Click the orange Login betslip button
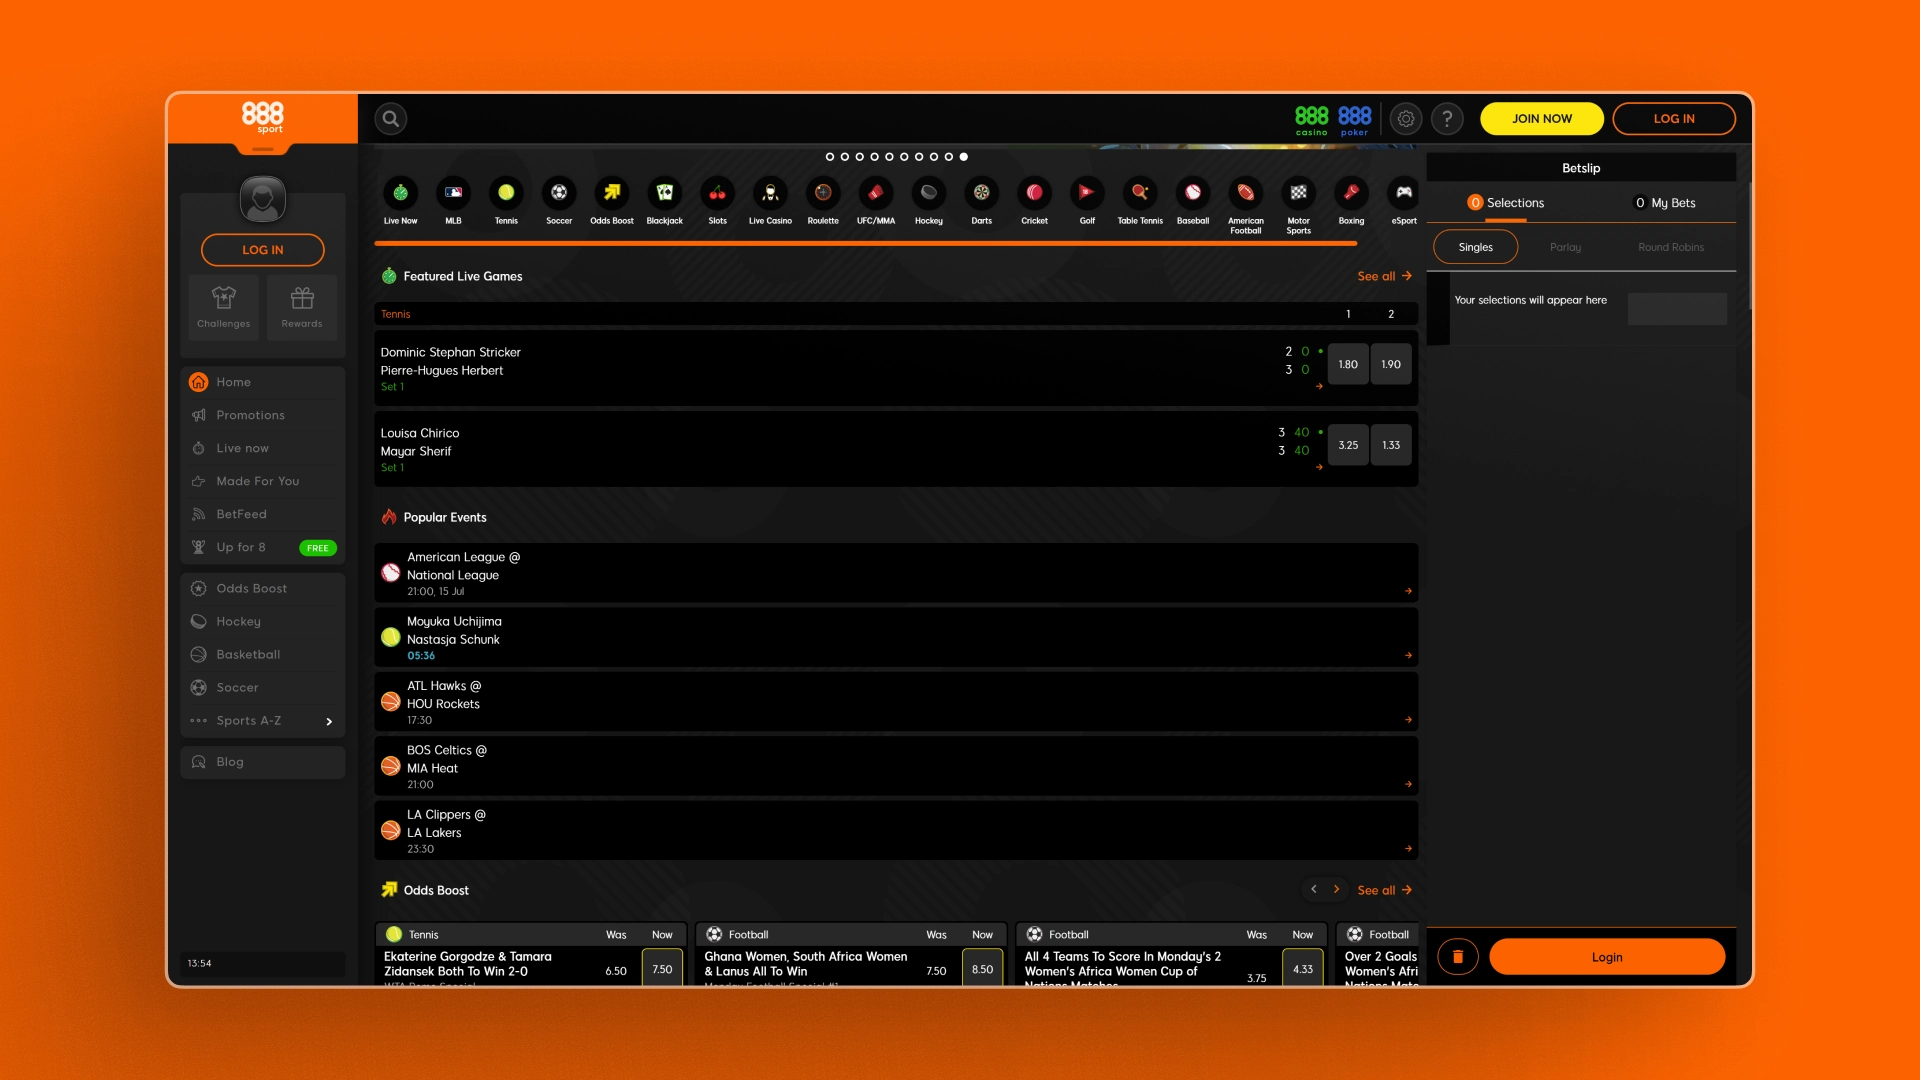1920x1080 pixels. [x=1607, y=957]
